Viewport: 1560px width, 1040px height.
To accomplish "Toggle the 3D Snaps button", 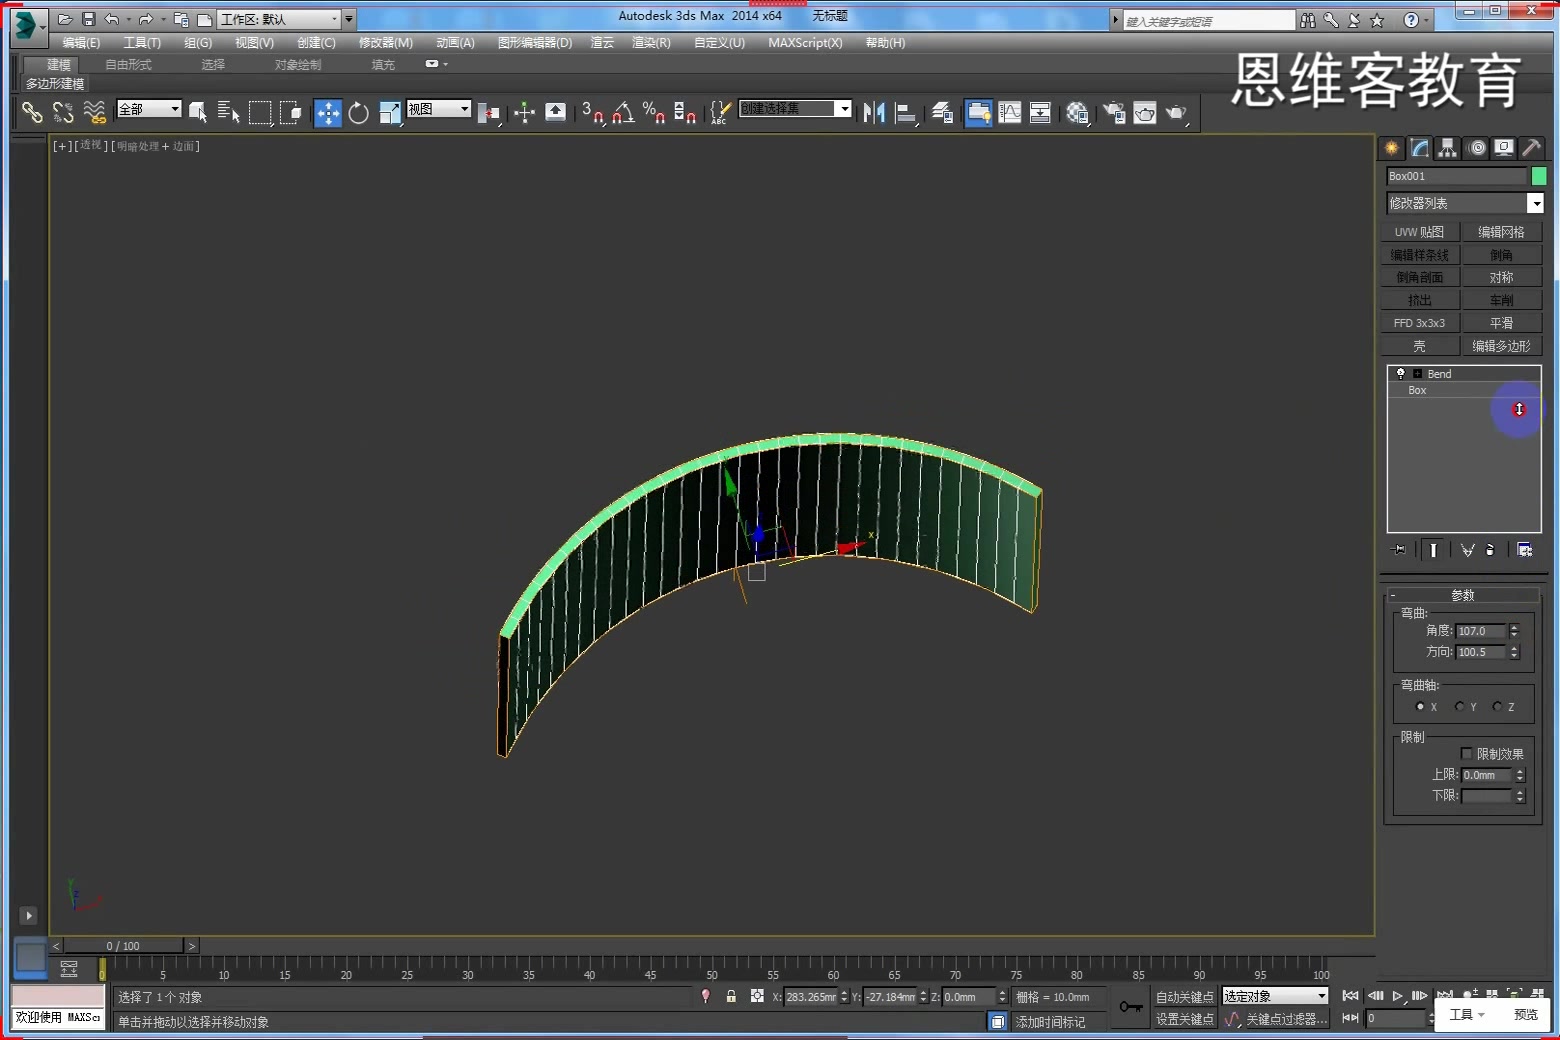I will (591, 113).
